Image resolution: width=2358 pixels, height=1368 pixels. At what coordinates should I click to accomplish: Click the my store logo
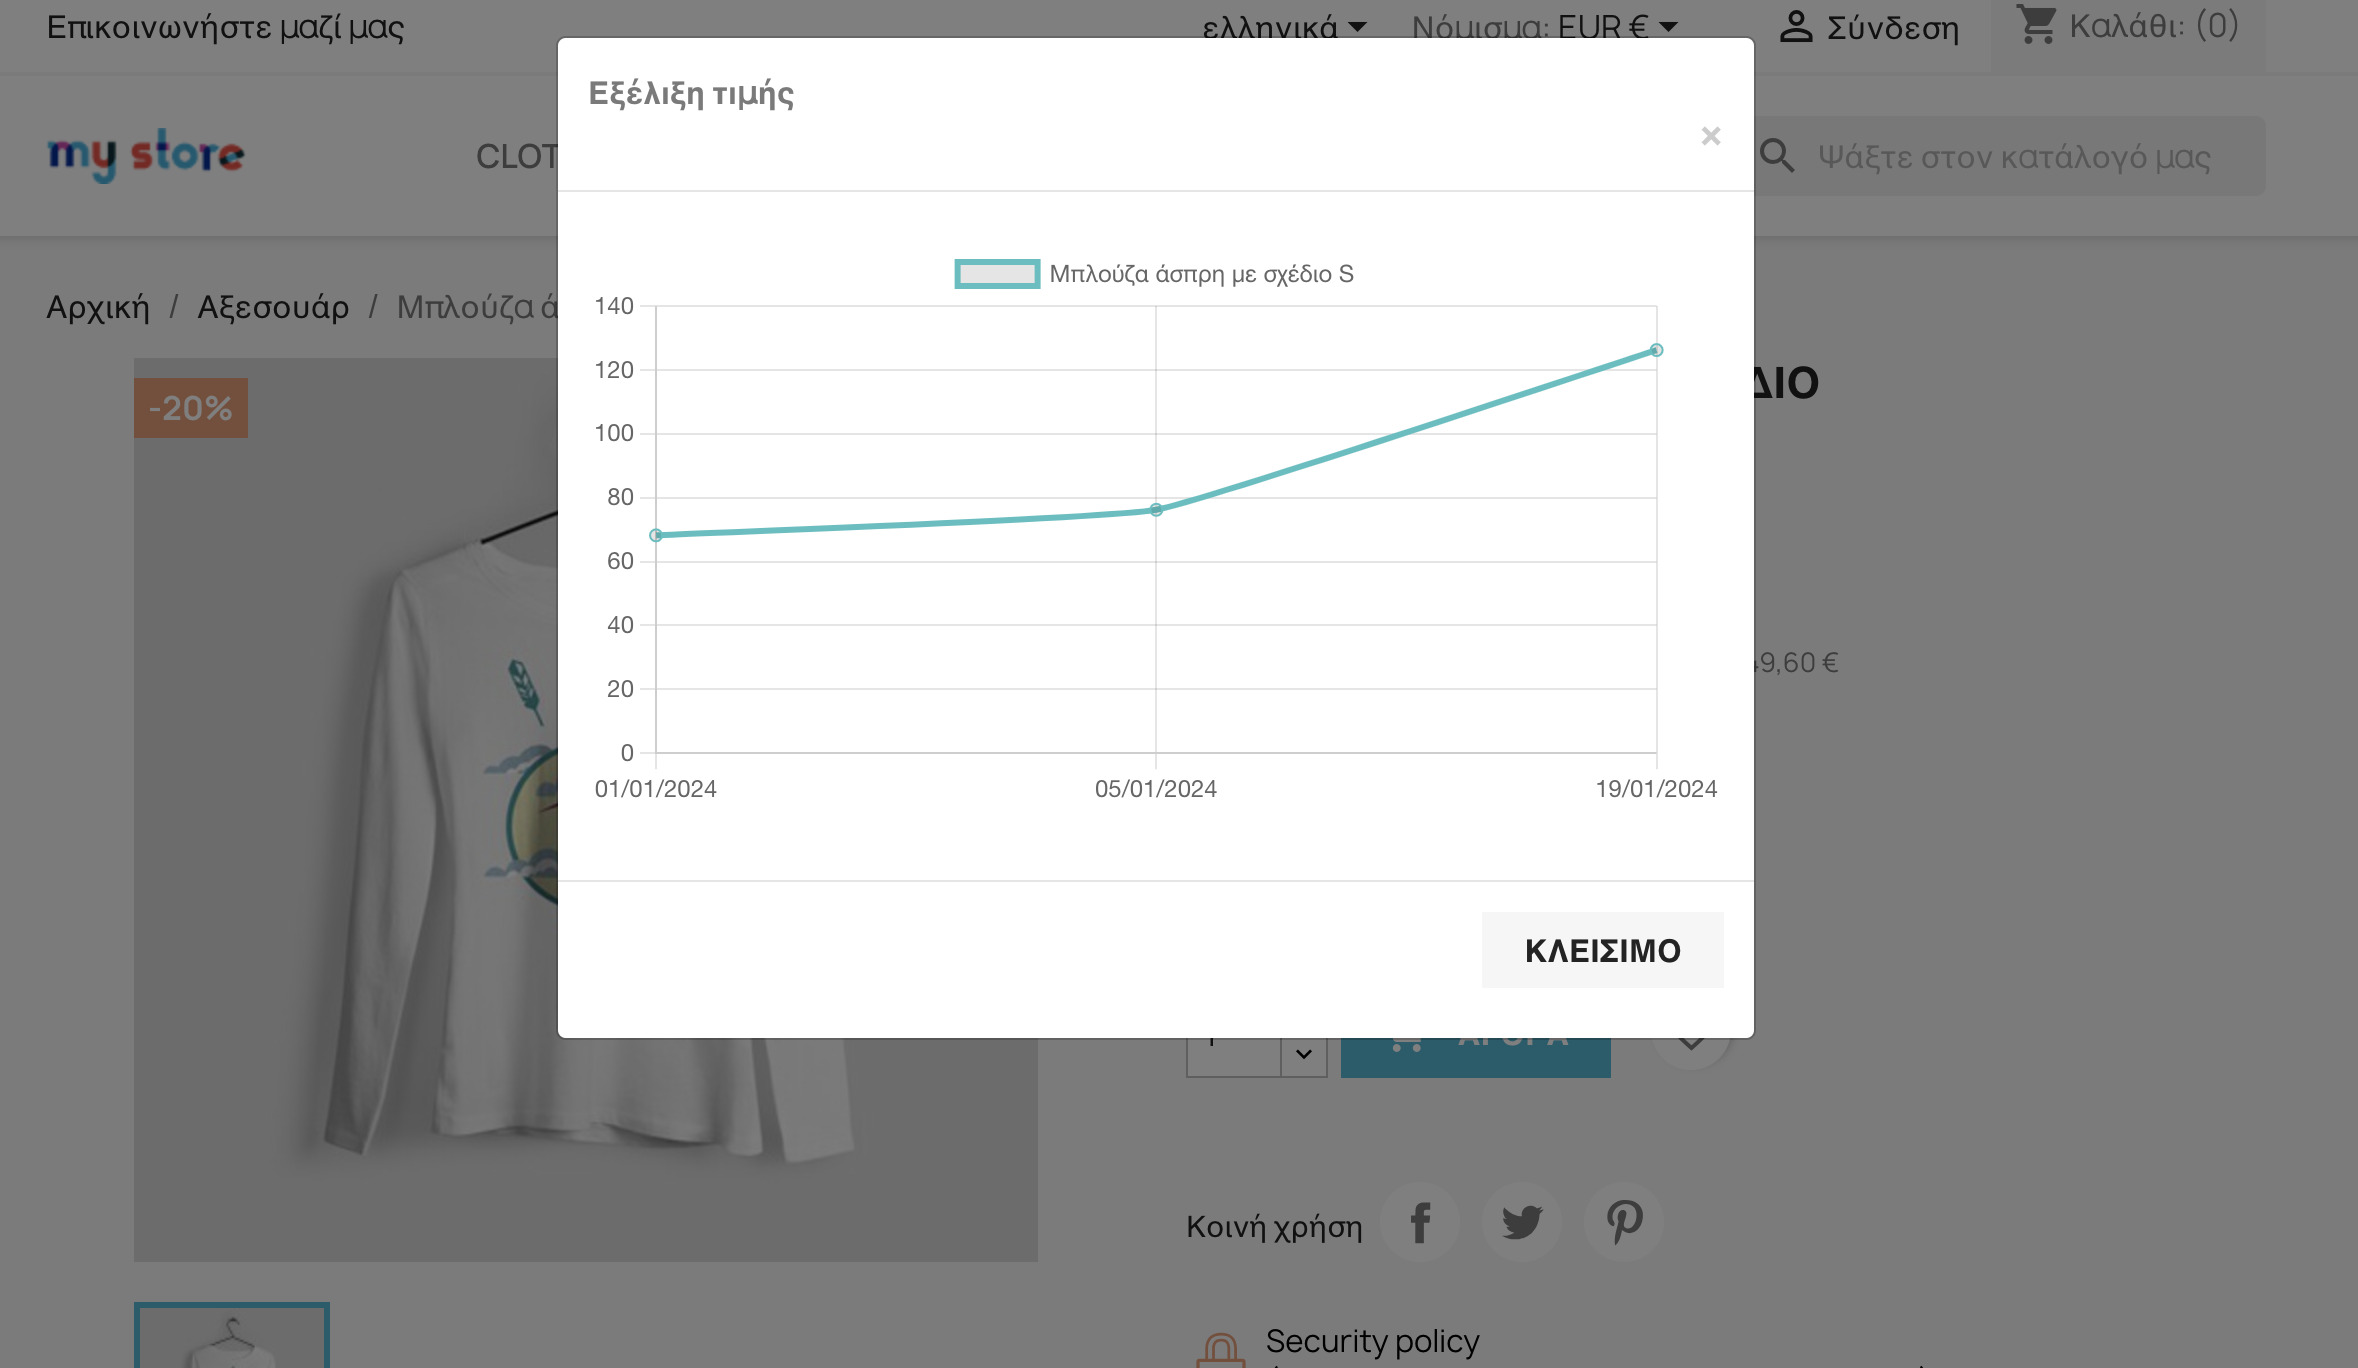pos(146,155)
